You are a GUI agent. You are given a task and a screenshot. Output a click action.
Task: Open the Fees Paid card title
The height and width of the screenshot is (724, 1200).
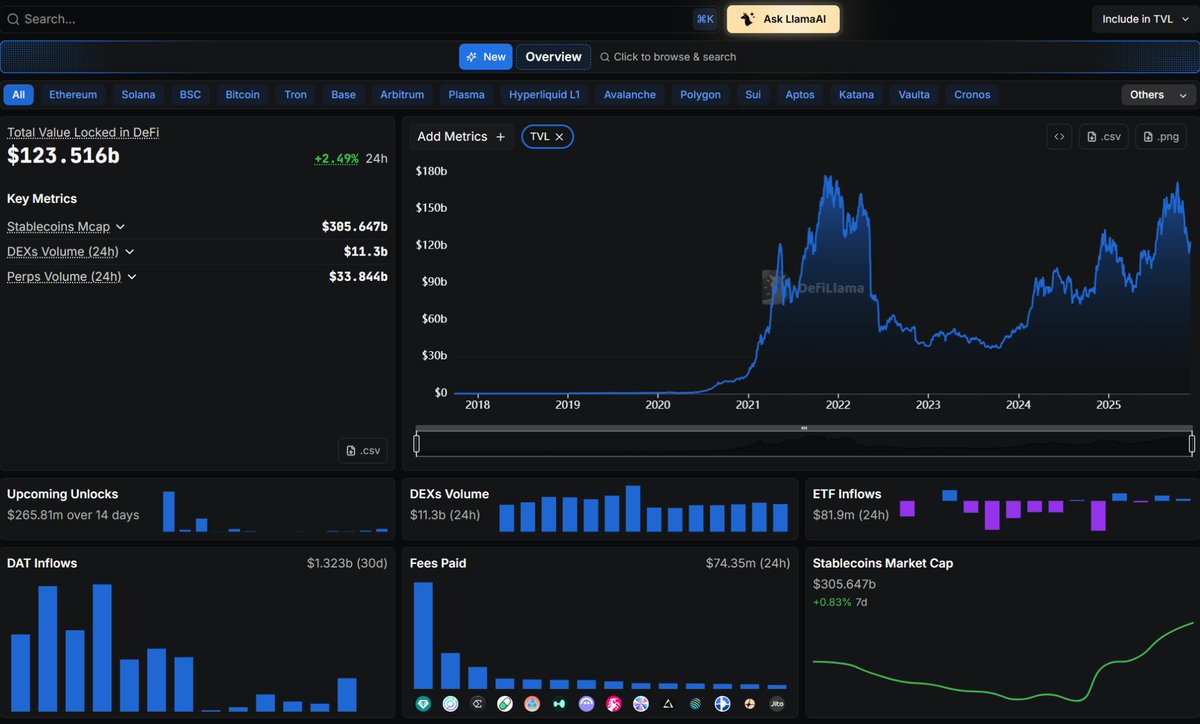[439, 563]
